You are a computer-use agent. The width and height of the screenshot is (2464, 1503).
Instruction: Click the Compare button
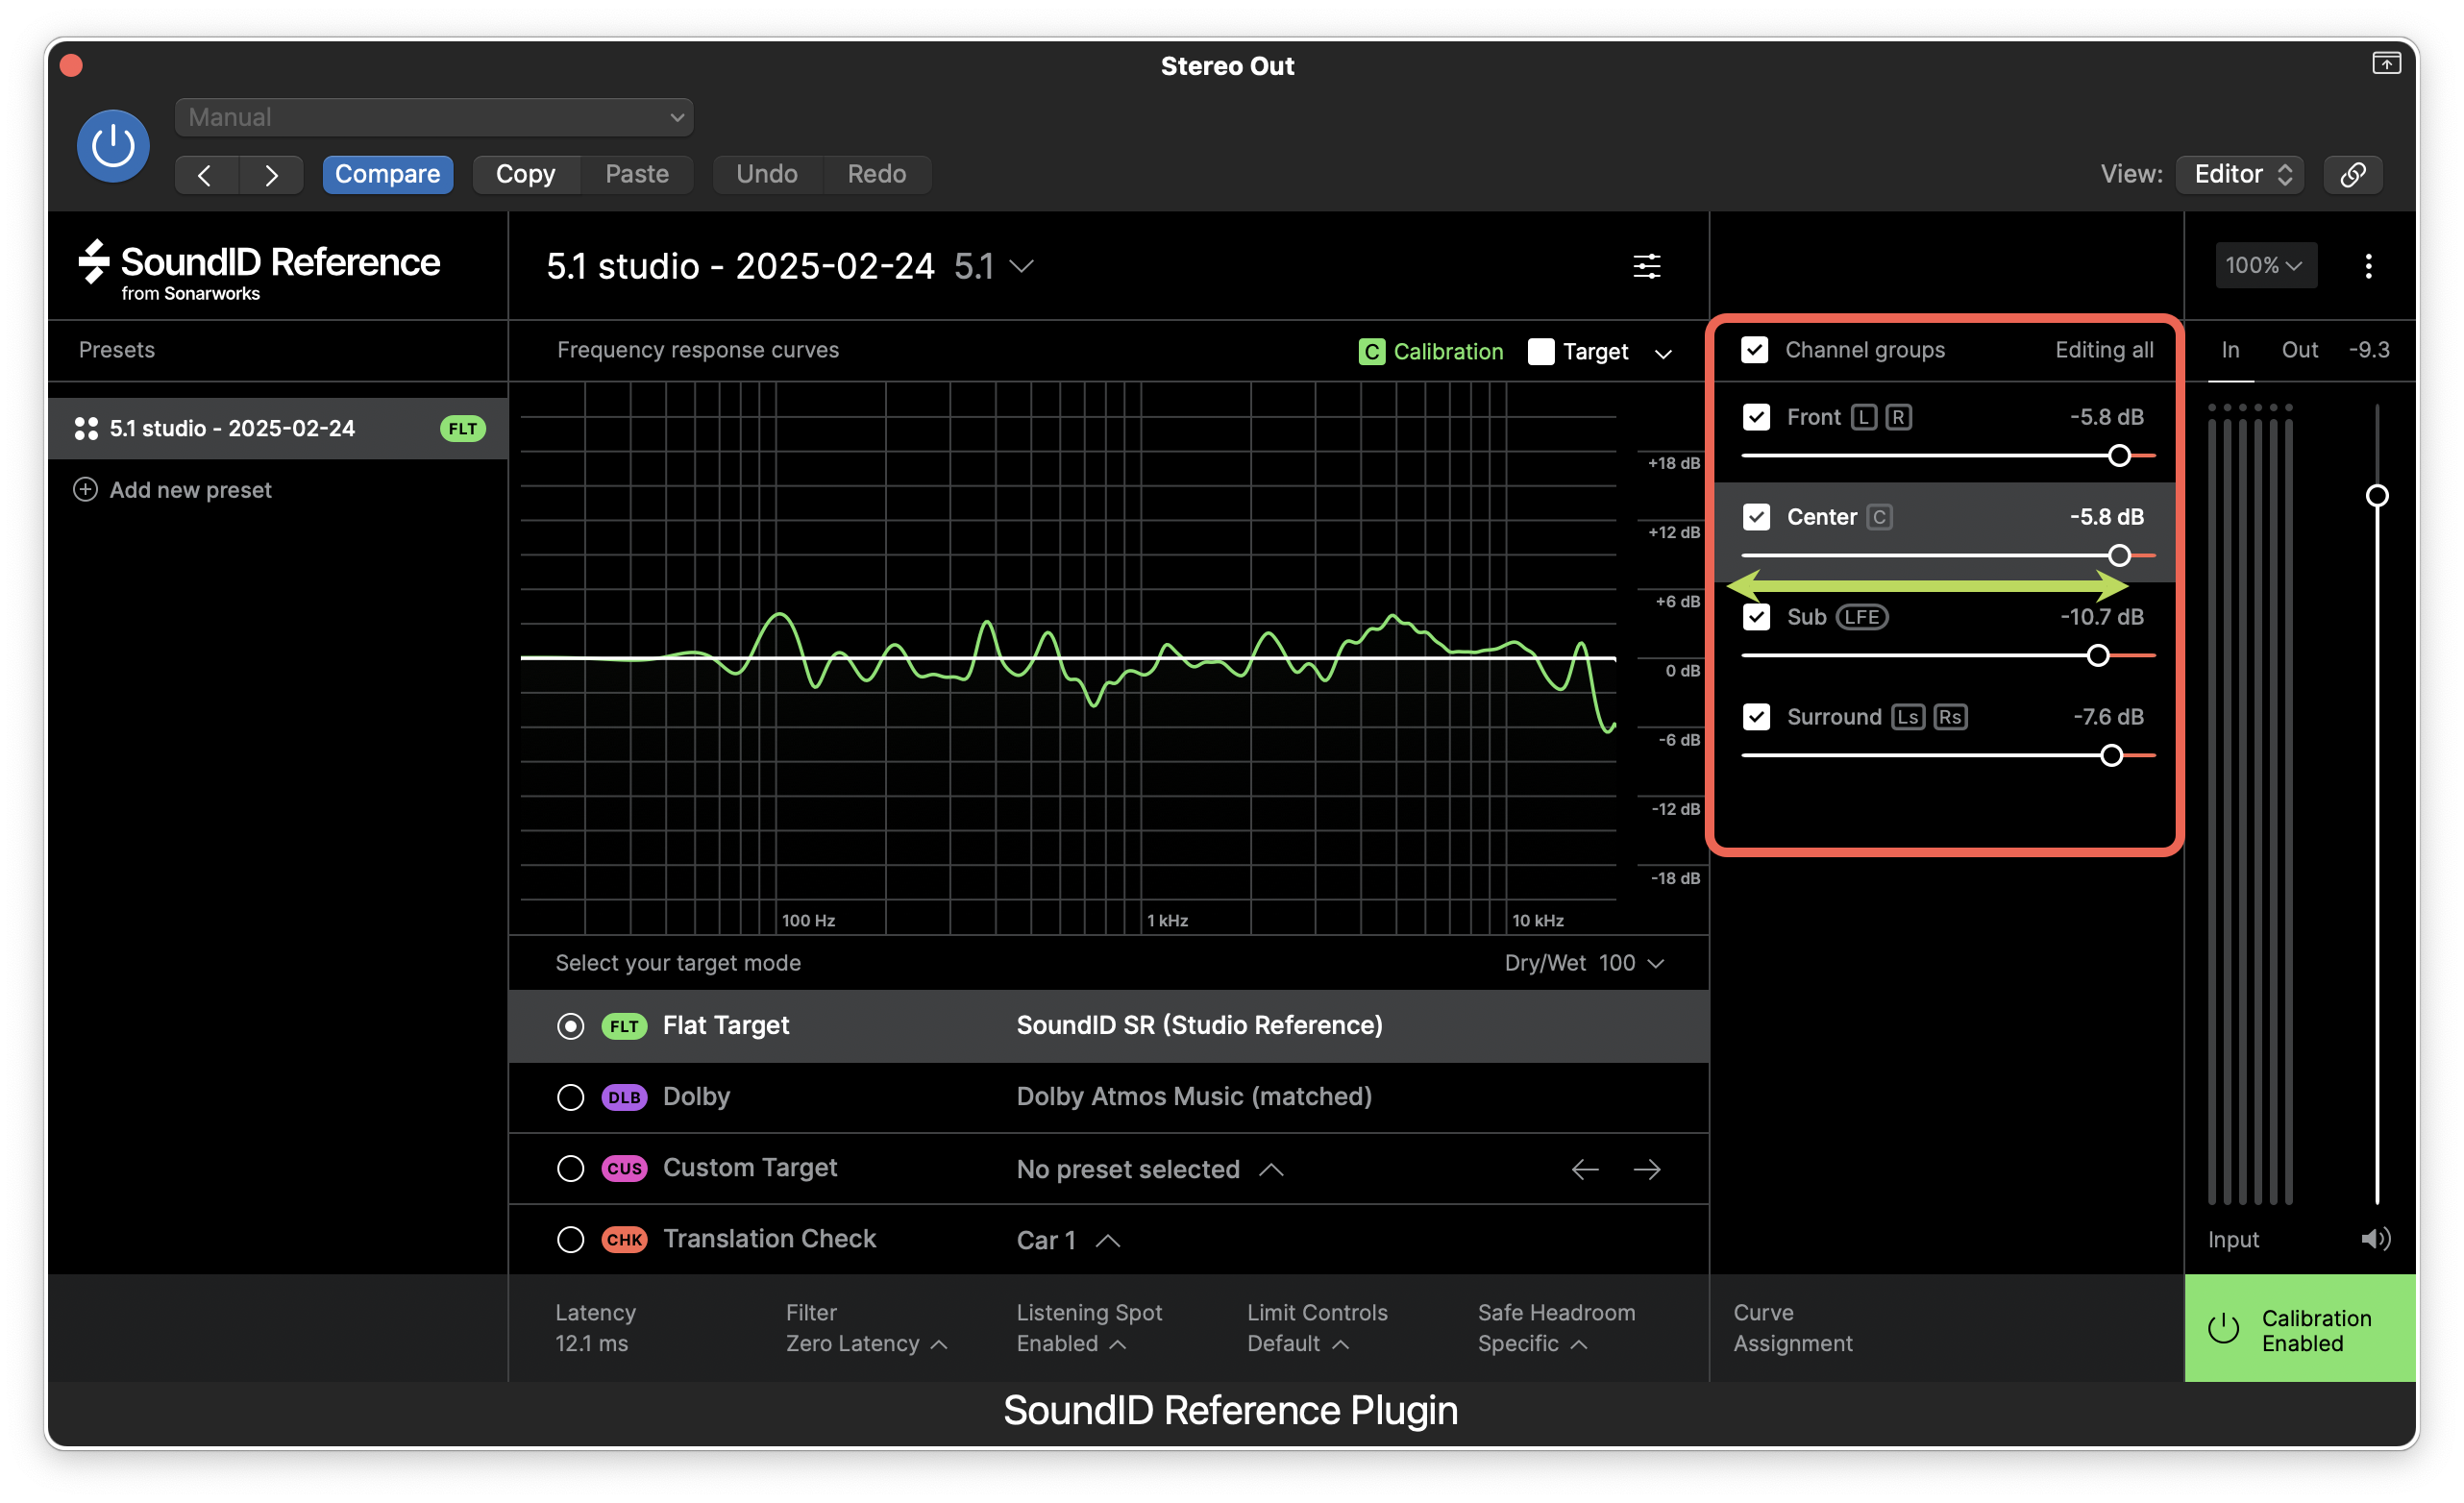tap(389, 174)
